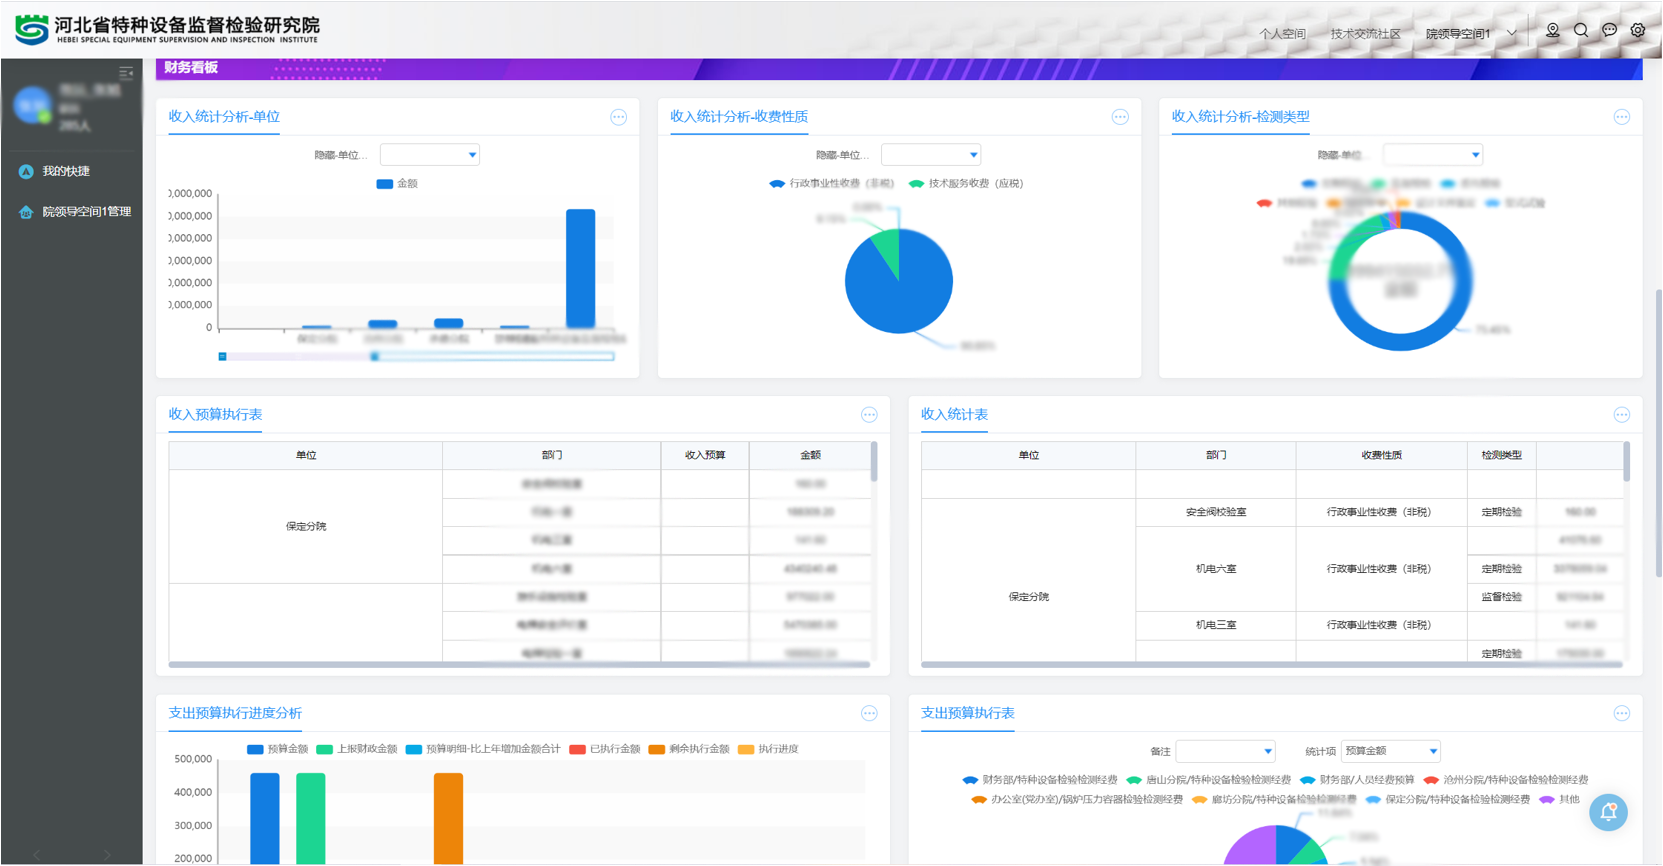
Task: Toggle 上报财政金额 legend series
Action: [356, 749]
